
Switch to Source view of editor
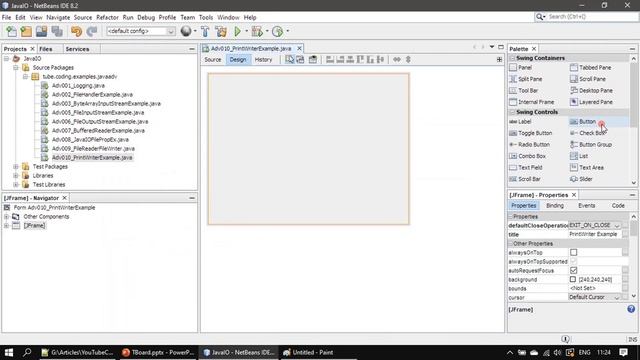(x=213, y=60)
